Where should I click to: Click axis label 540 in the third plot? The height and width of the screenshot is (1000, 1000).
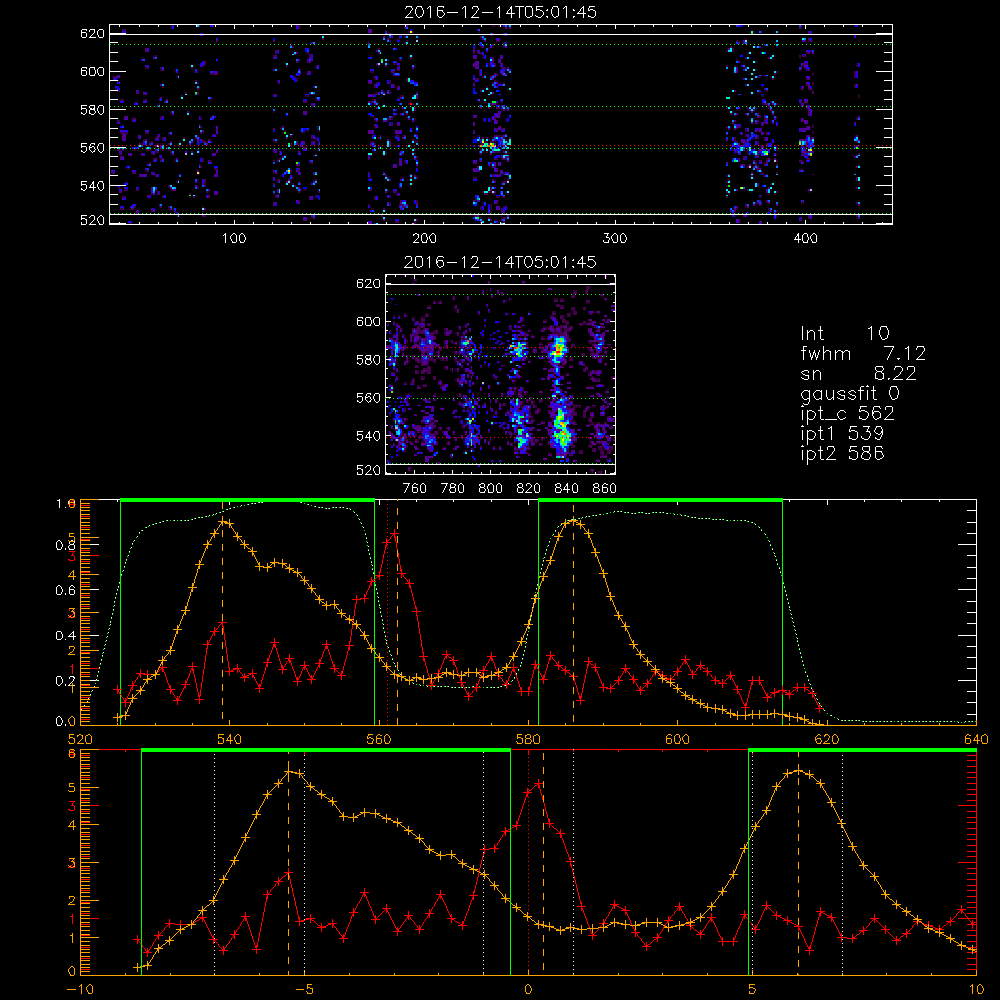pos(229,740)
